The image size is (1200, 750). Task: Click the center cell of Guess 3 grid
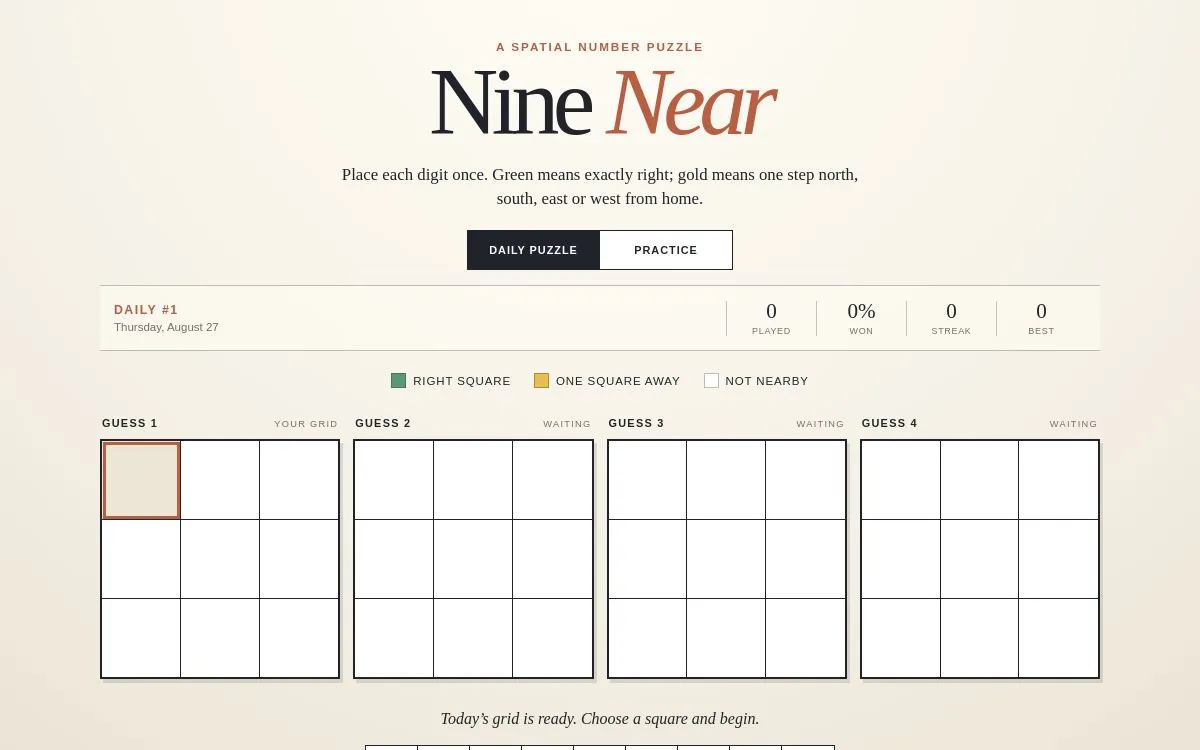click(726, 559)
